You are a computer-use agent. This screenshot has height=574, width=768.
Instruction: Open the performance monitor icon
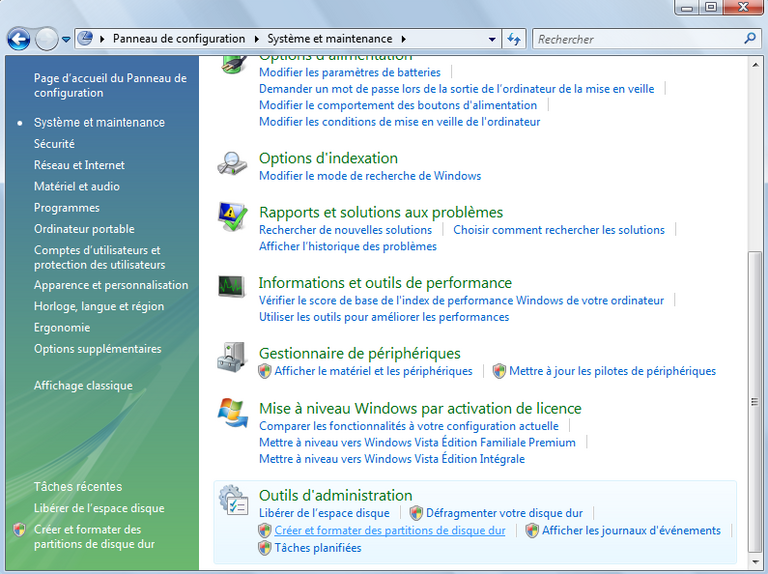pos(232,286)
